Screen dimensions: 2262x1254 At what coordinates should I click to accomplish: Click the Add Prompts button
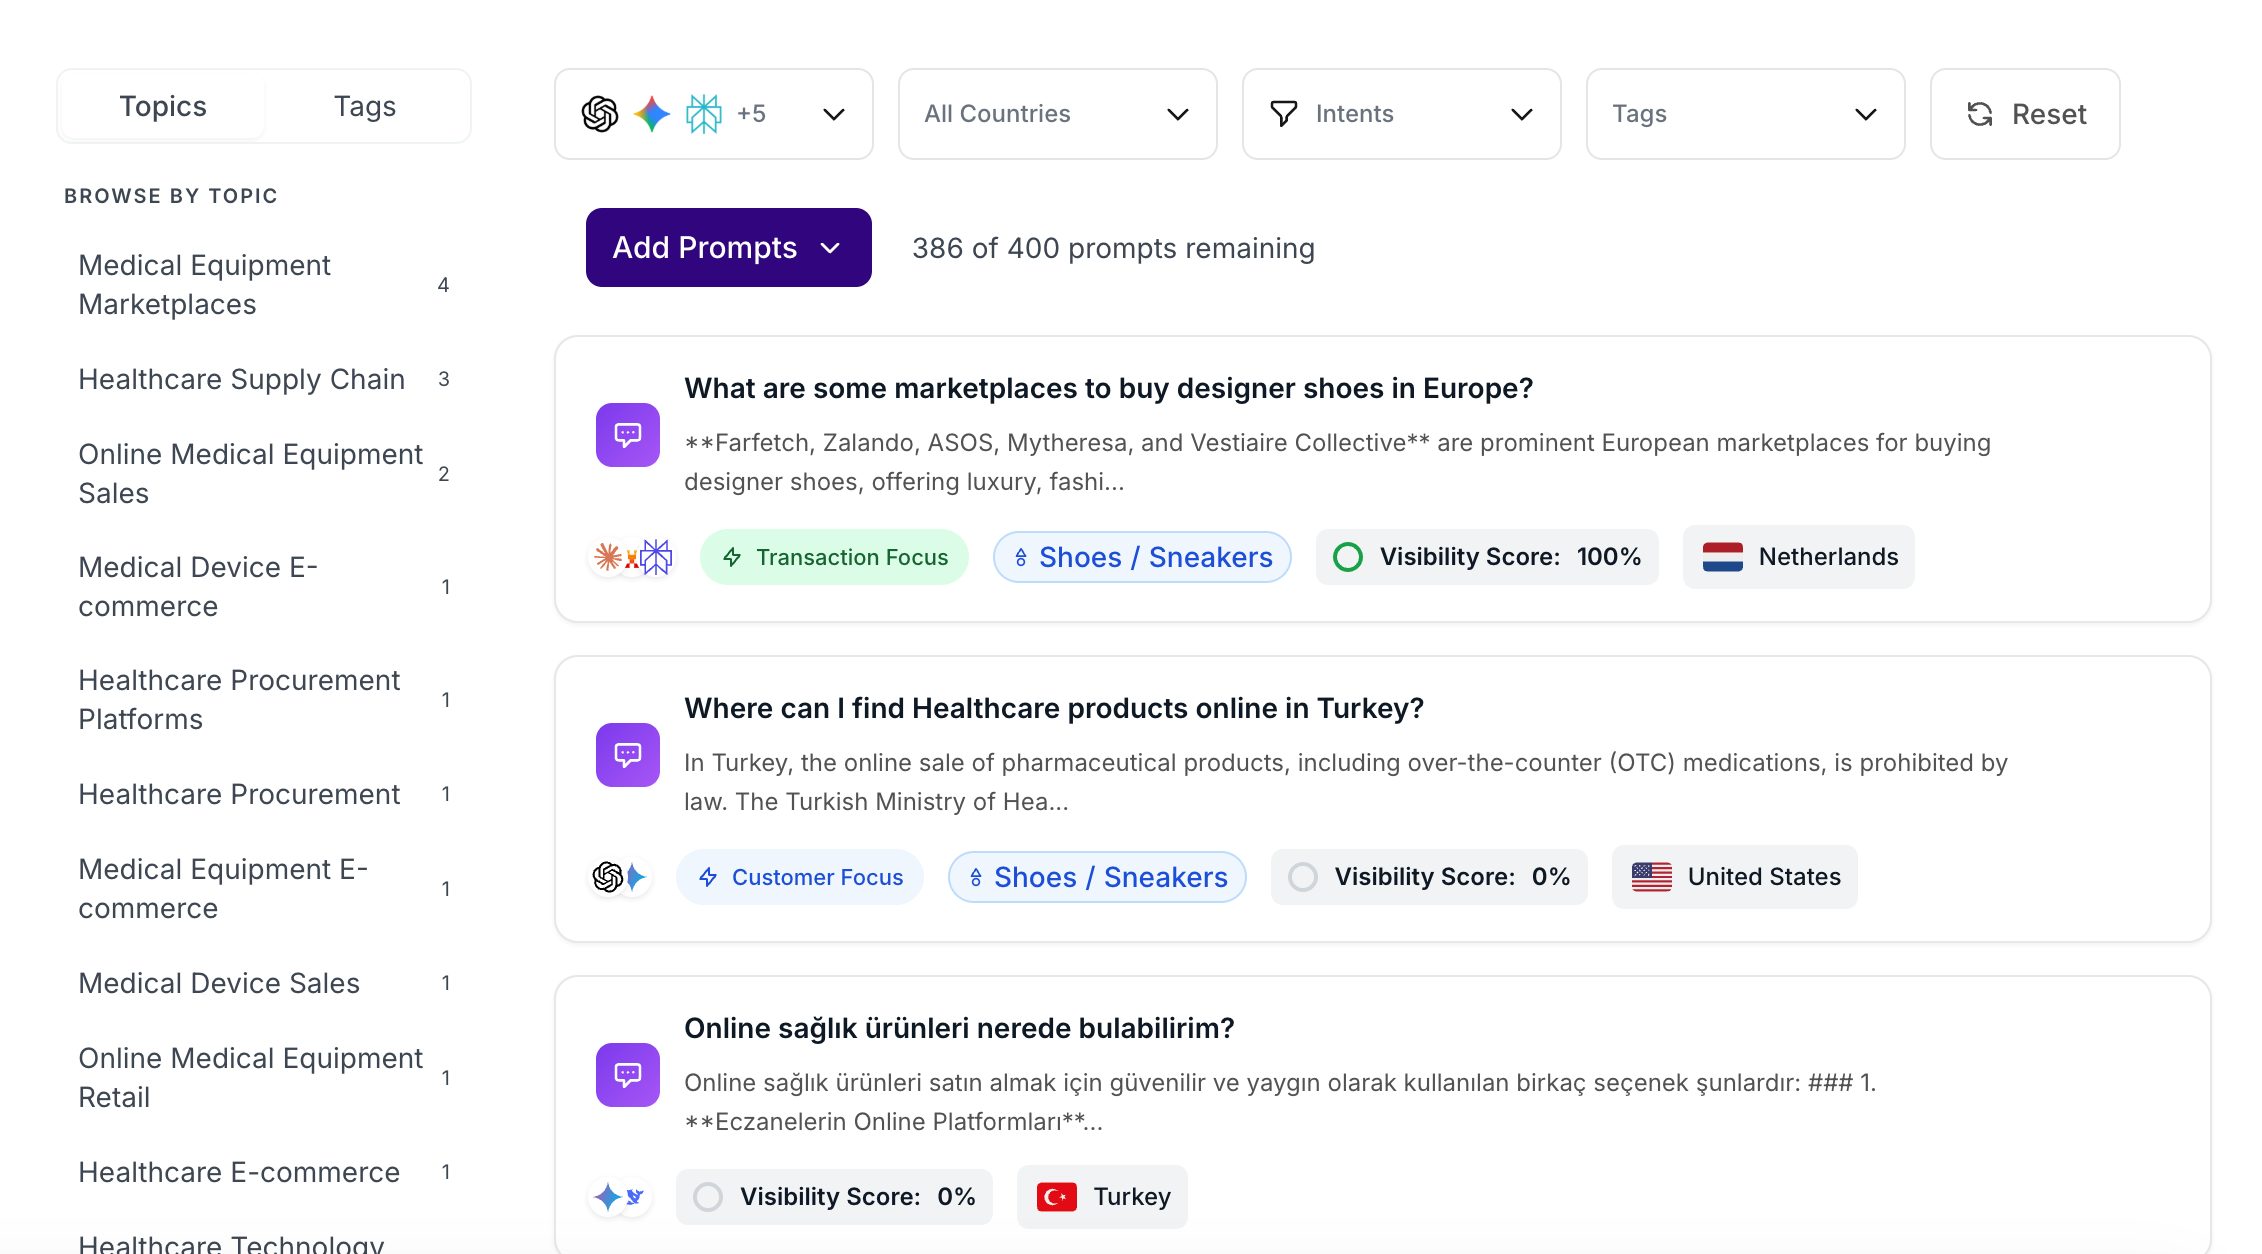(728, 248)
